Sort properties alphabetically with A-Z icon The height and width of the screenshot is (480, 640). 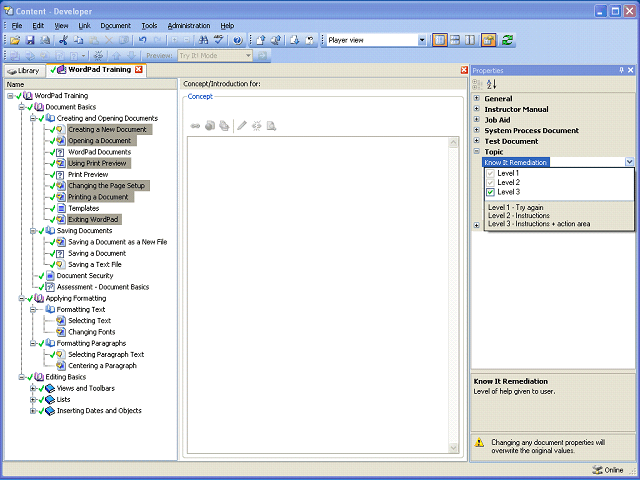(x=491, y=84)
